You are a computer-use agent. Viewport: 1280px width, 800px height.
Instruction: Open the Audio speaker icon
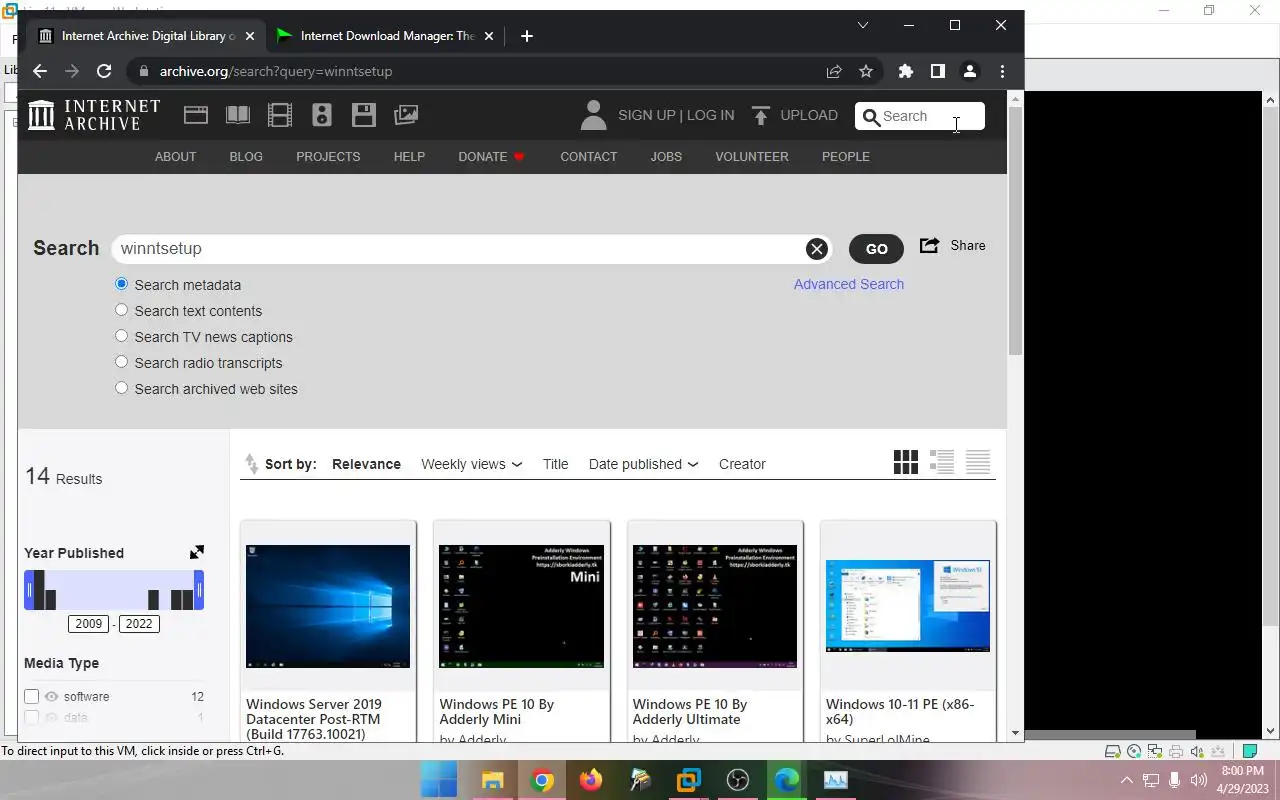tap(322, 115)
